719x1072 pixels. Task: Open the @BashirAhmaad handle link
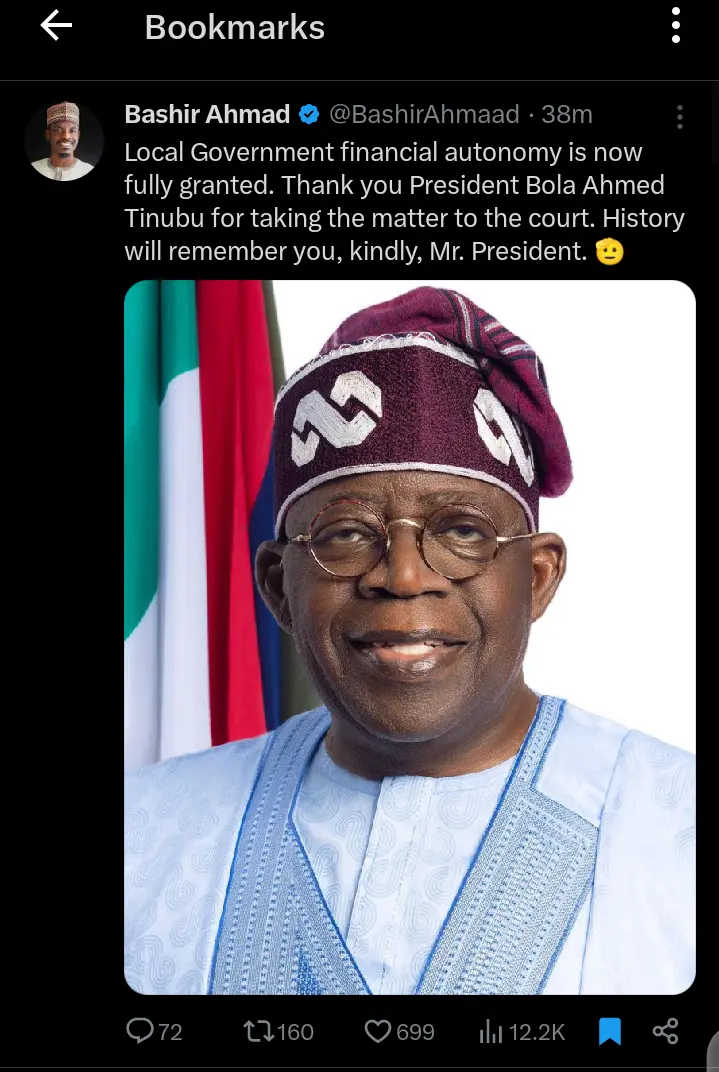[424, 114]
